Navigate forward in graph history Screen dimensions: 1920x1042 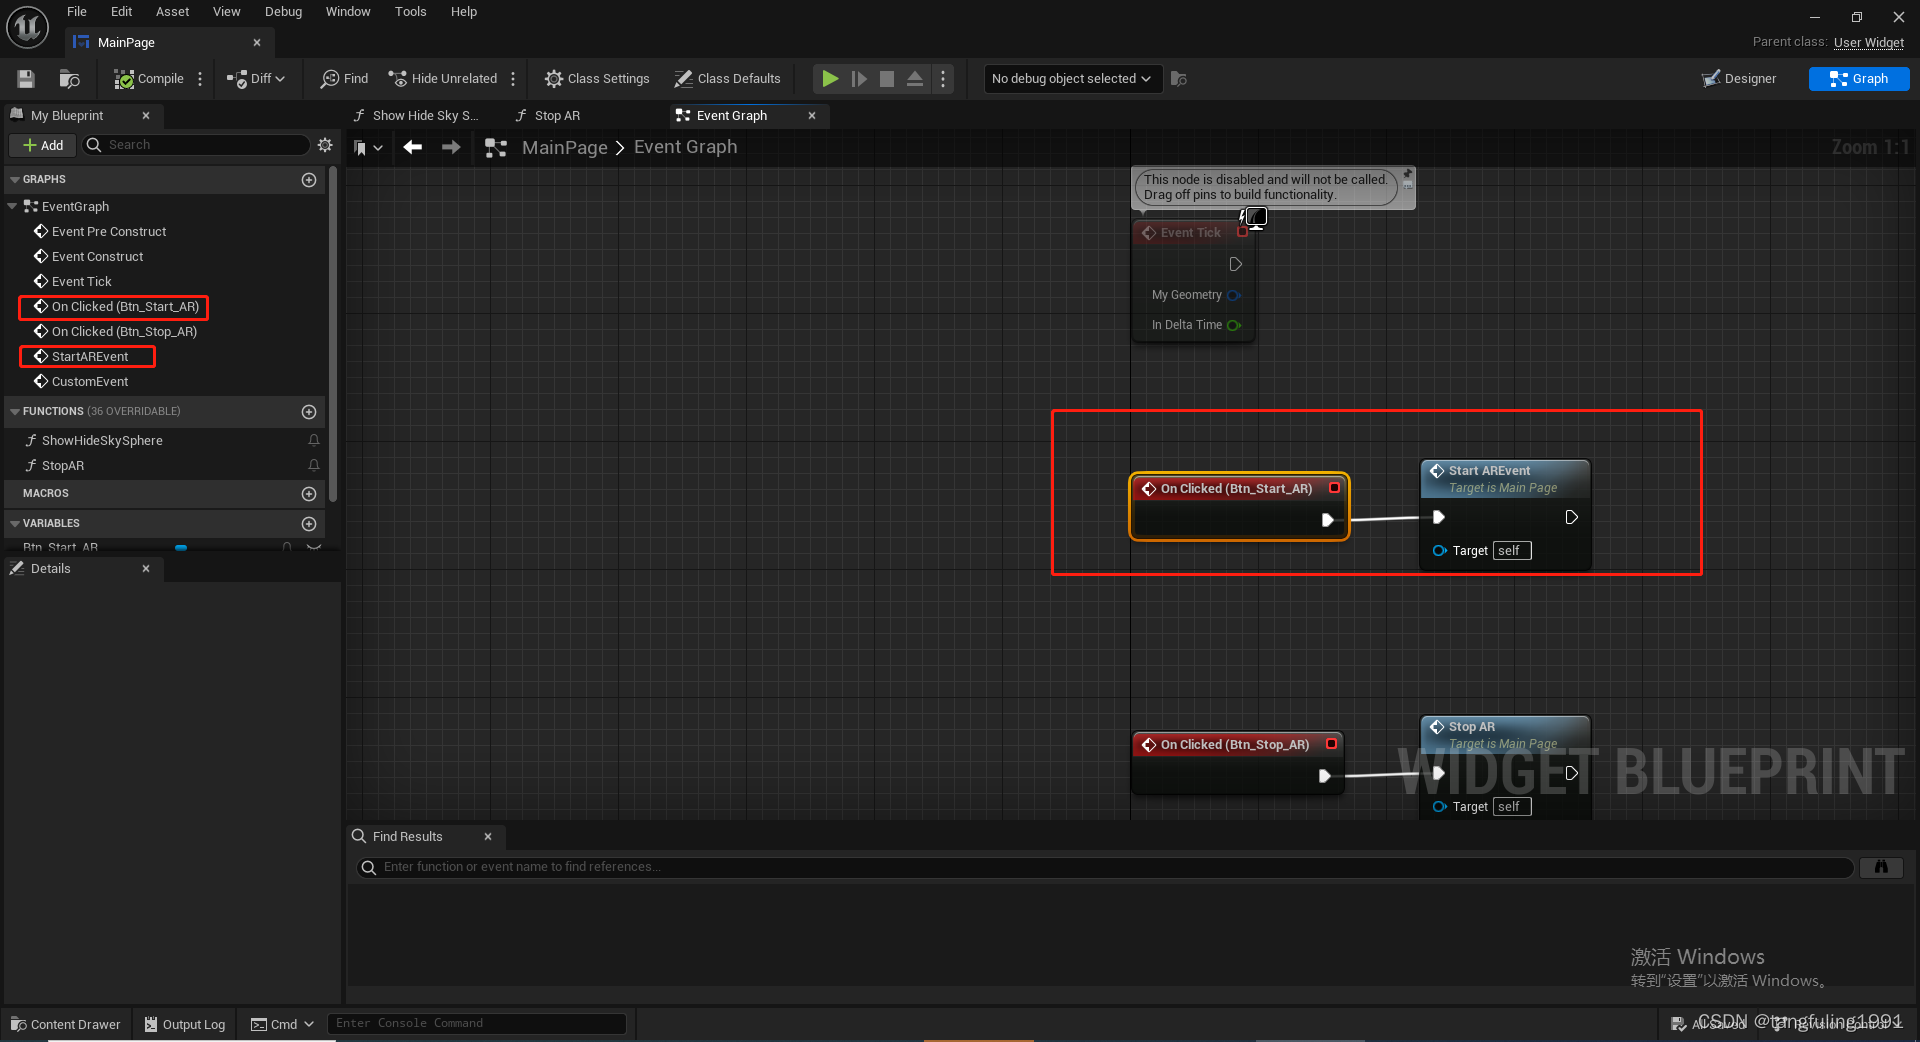452,147
